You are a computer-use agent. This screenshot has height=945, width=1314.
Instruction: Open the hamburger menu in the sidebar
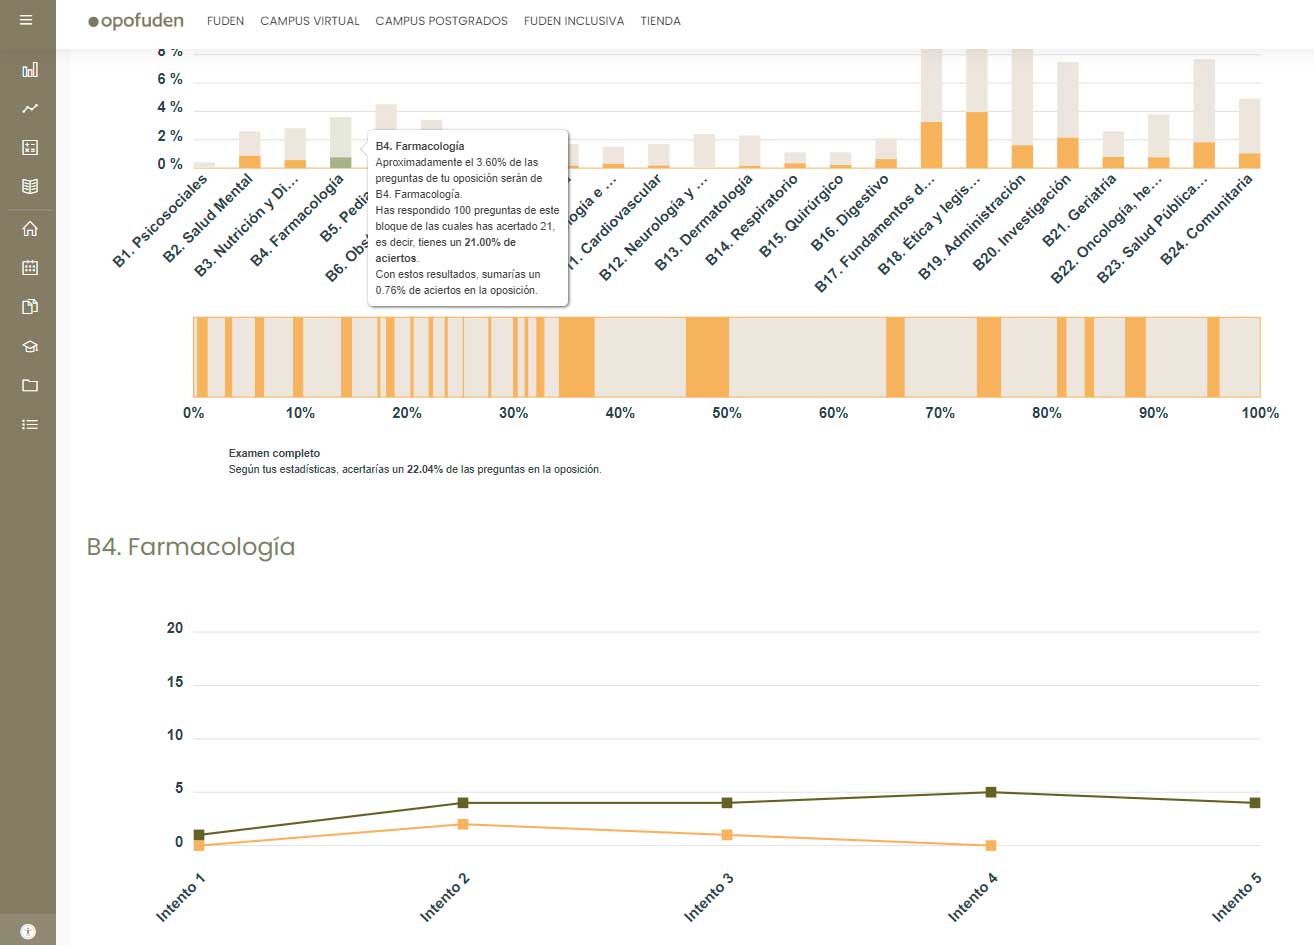click(26, 20)
